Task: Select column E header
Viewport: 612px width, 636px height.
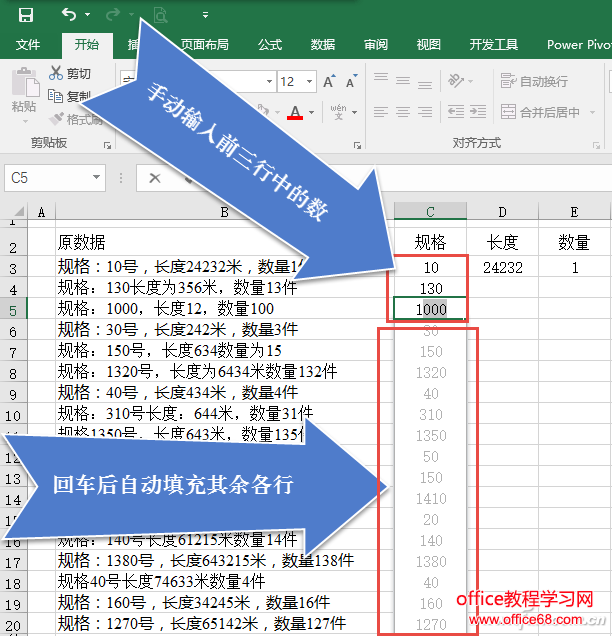Action: coord(575,211)
